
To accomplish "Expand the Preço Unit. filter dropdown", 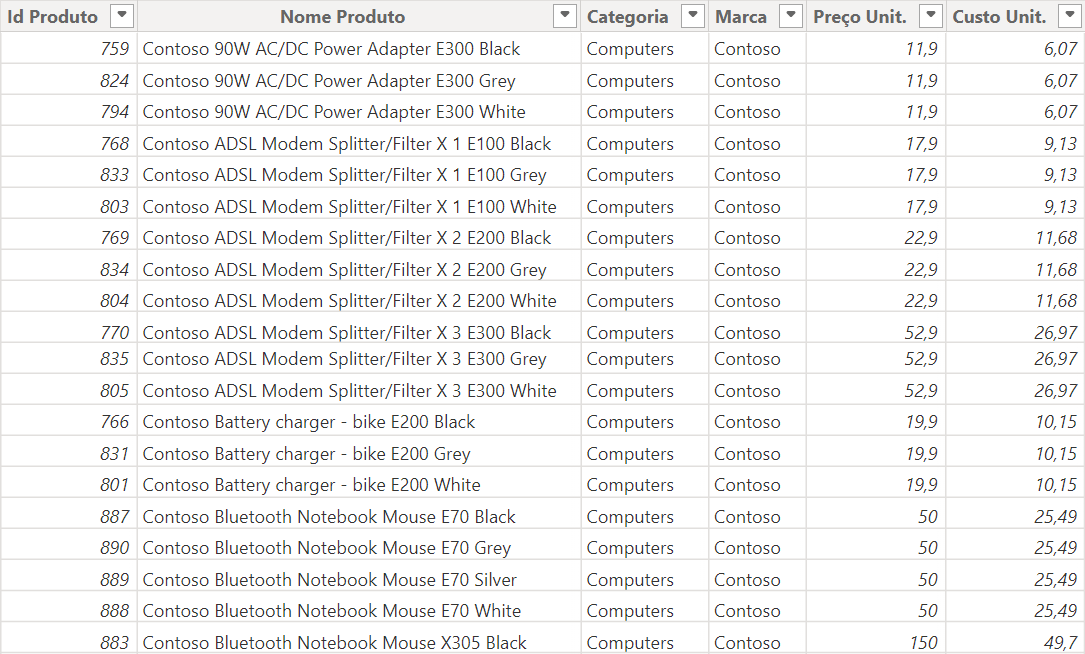I will point(931,15).
